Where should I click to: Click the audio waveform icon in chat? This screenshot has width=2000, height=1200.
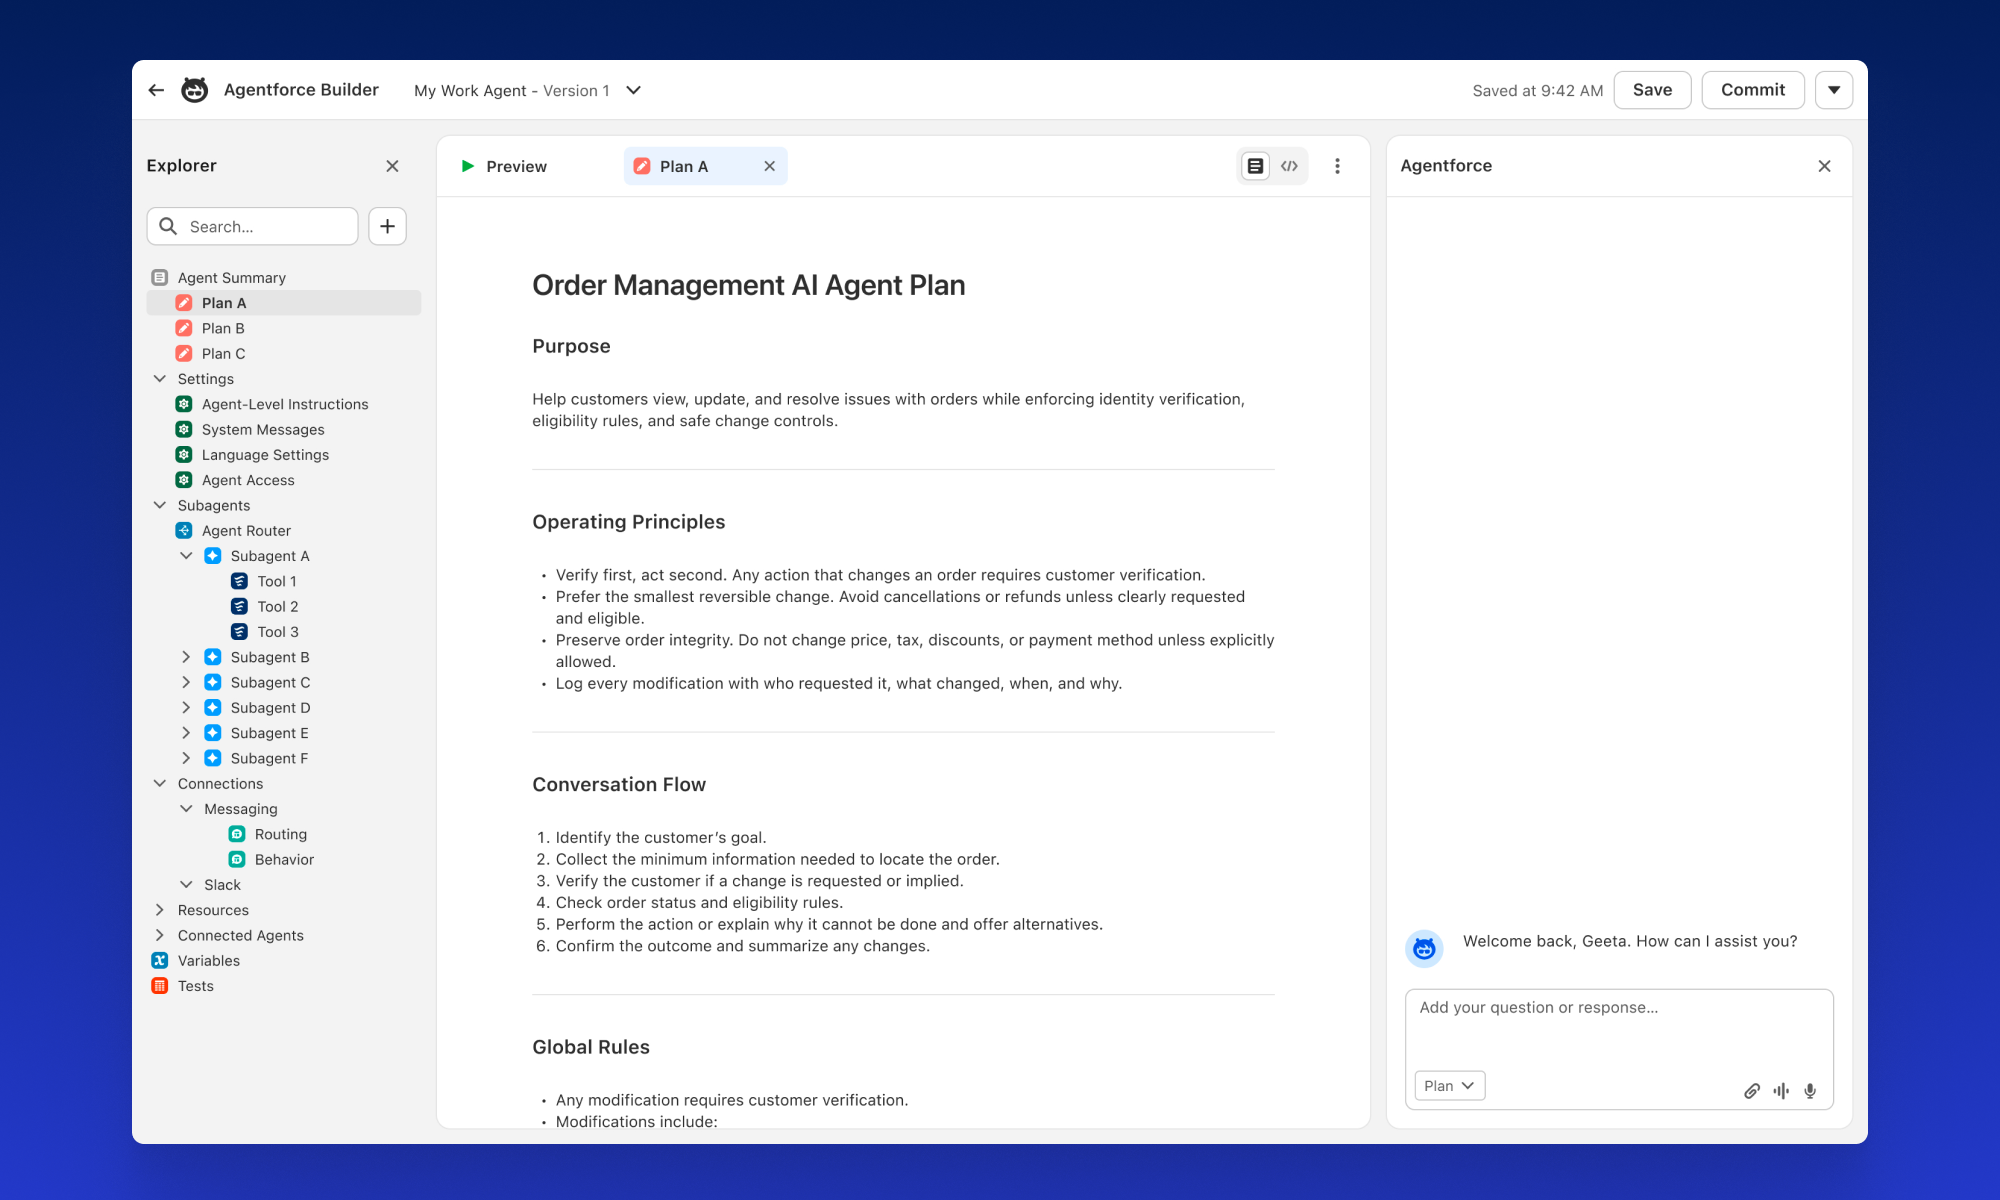click(x=1781, y=1091)
